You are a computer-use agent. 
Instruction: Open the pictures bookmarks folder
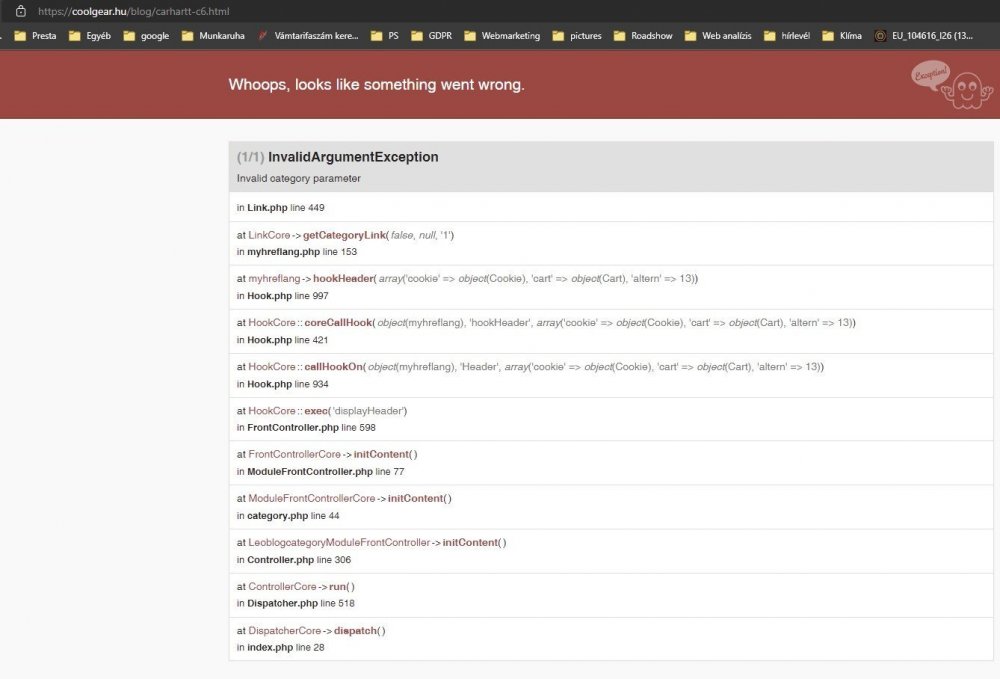tap(585, 35)
